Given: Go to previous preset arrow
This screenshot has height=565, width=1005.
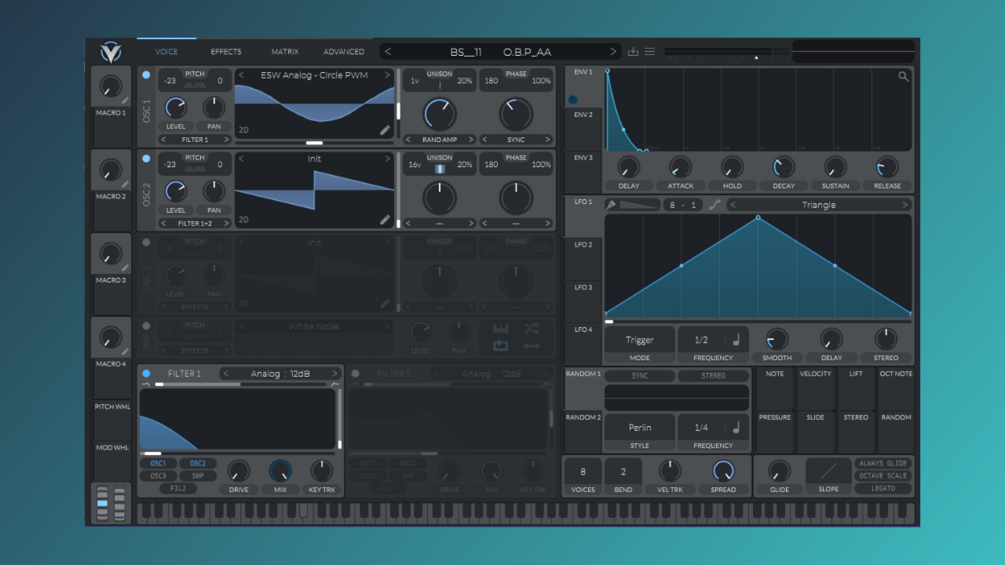Looking at the screenshot, I should [388, 52].
